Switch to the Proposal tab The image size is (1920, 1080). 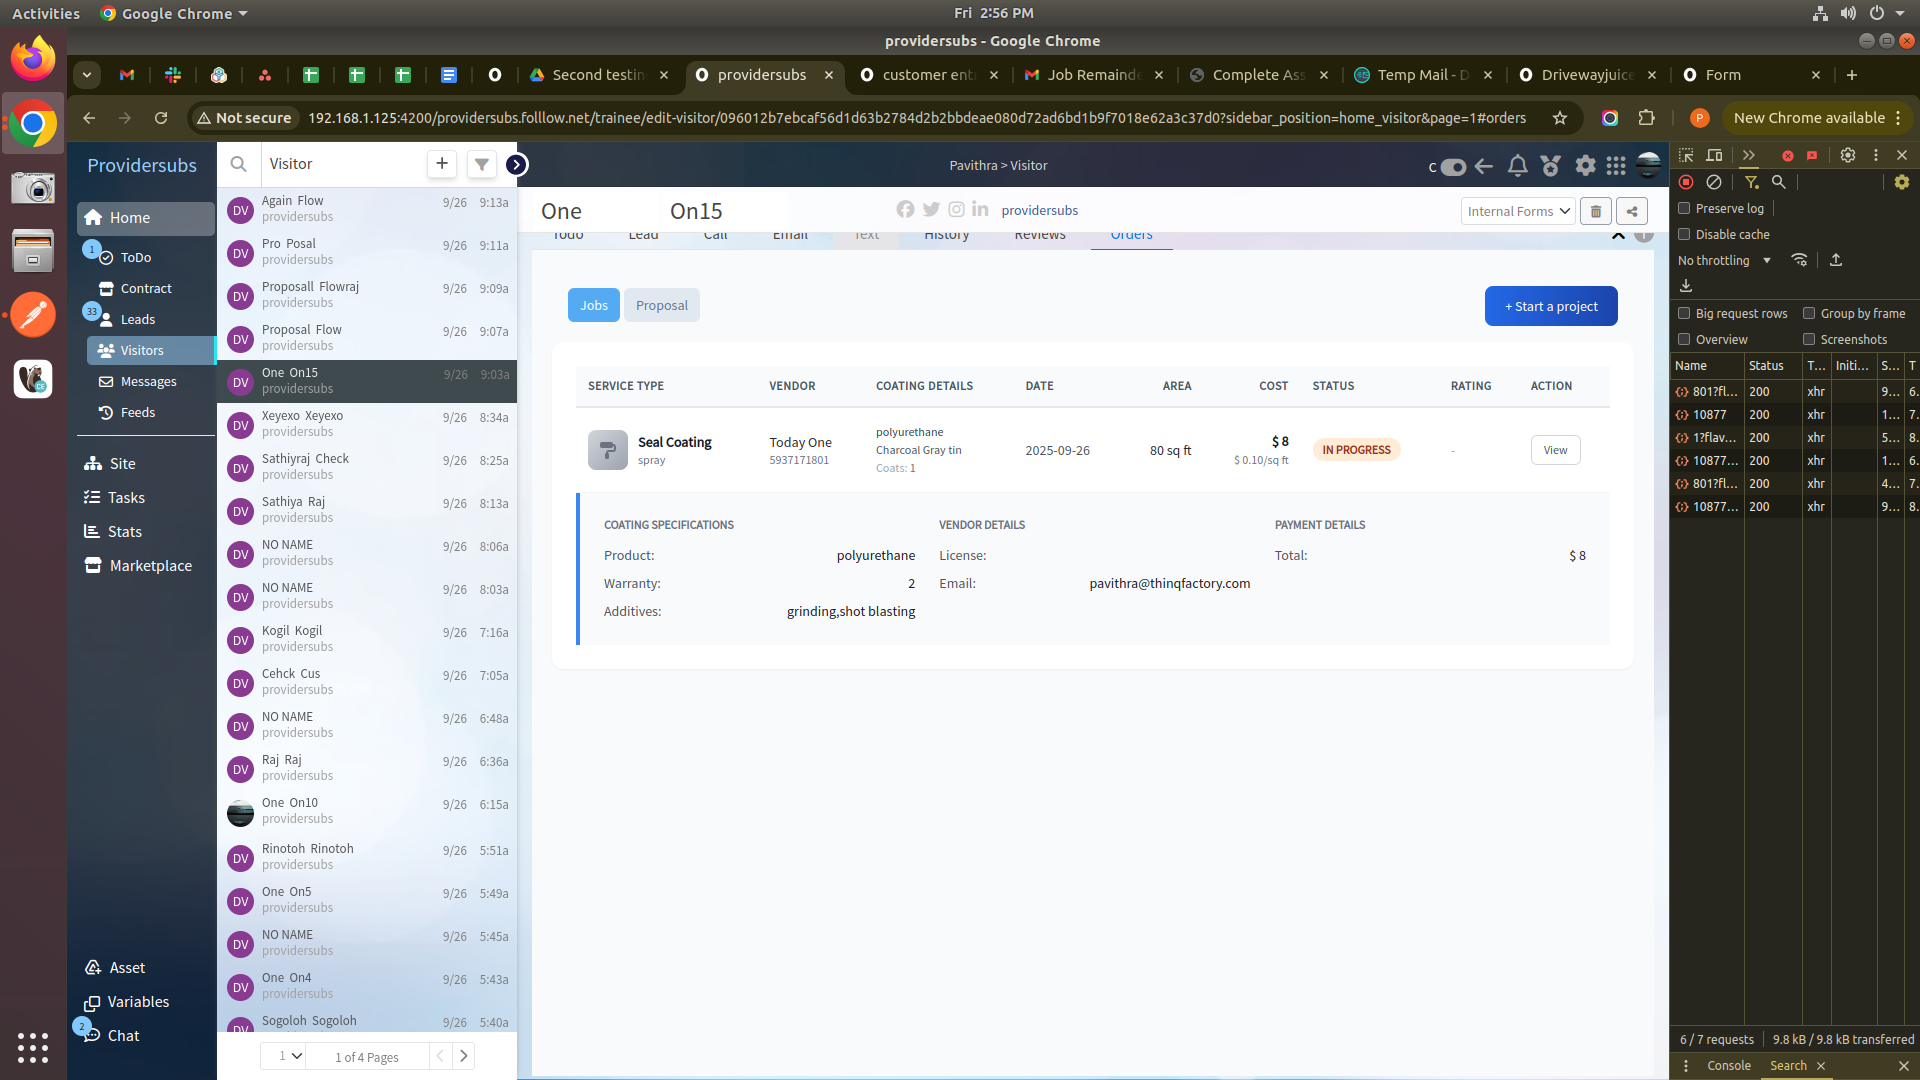click(661, 305)
